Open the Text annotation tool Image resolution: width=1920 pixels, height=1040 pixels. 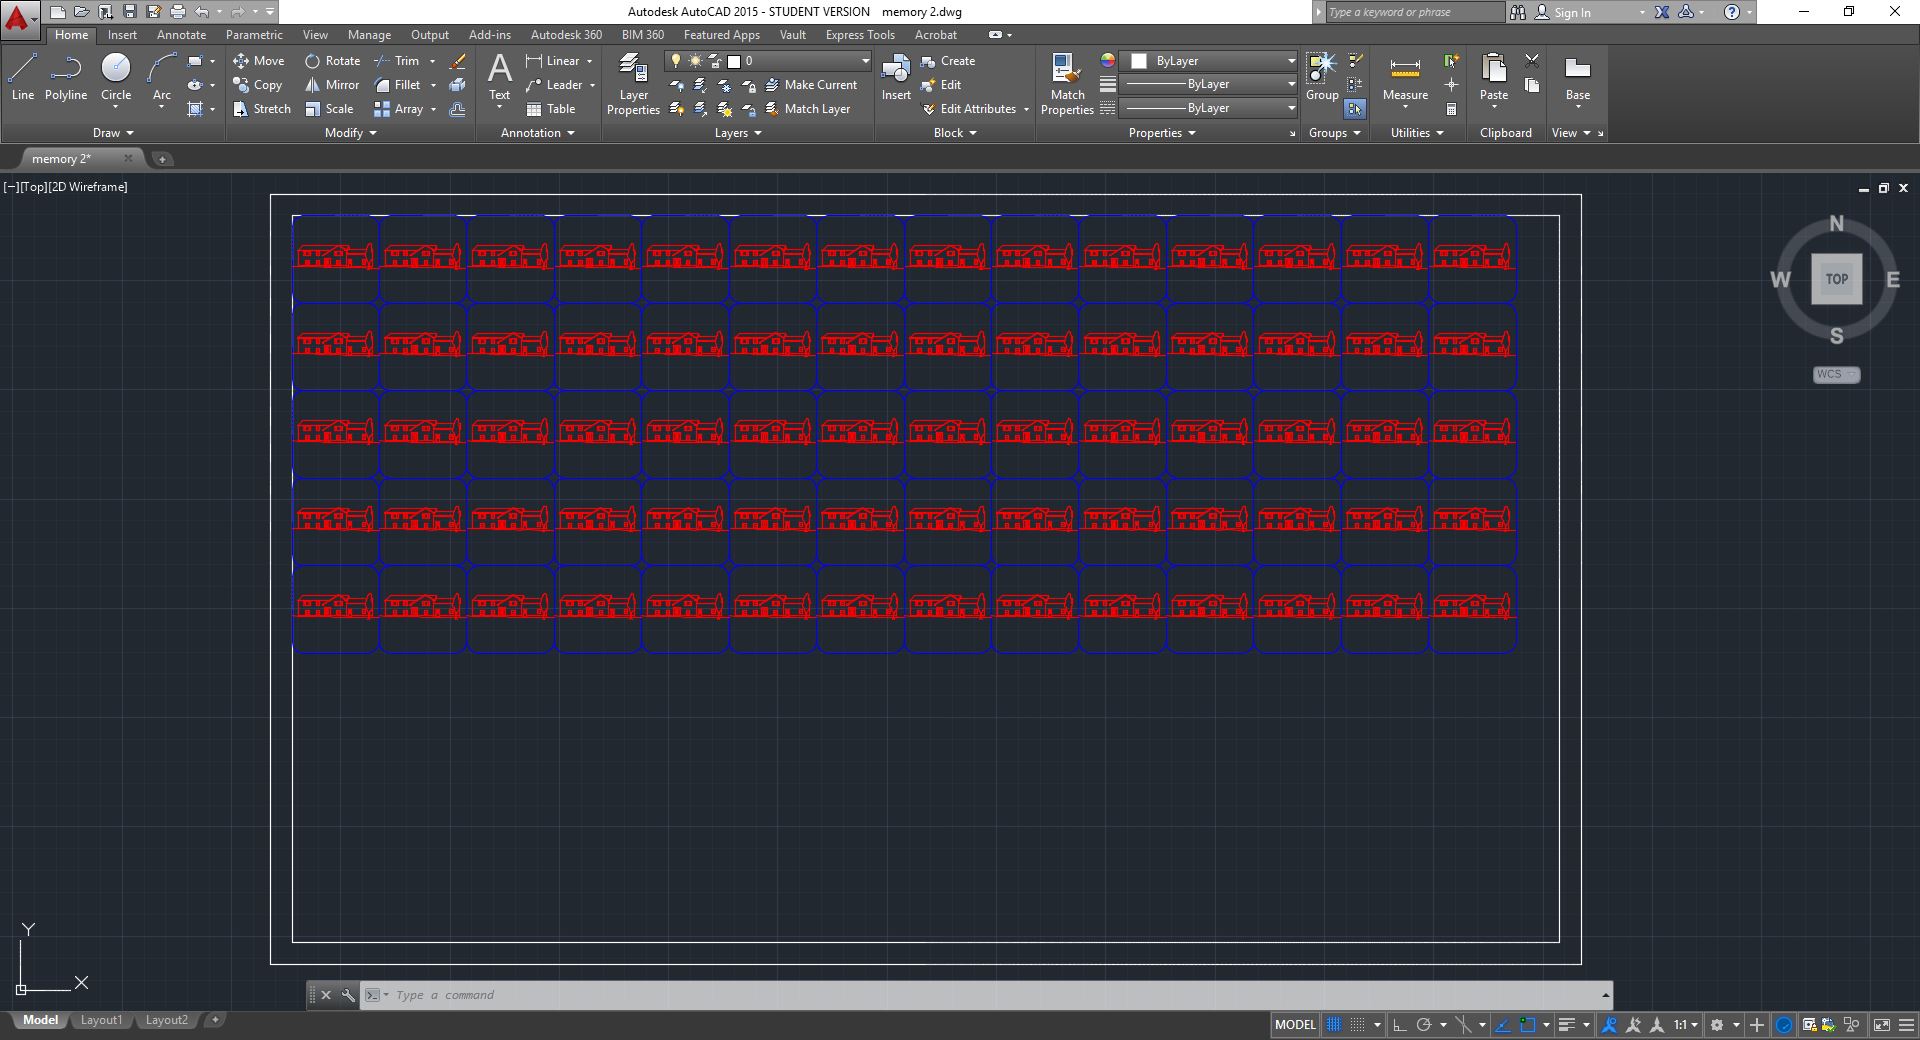pyautogui.click(x=499, y=78)
